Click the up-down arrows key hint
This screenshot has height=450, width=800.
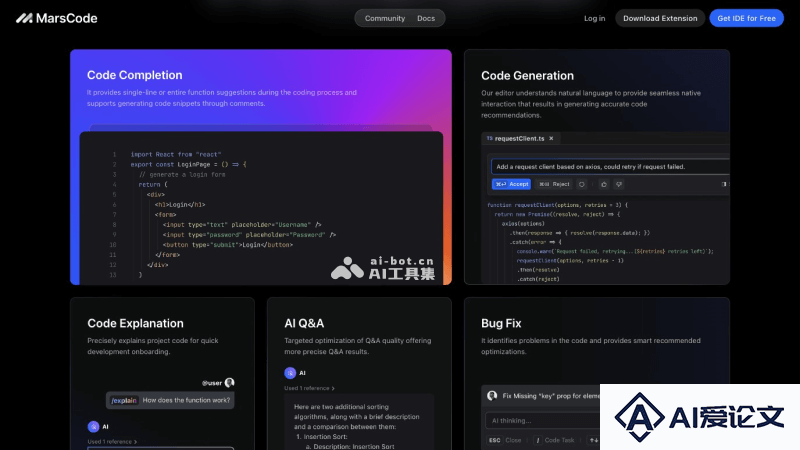(594, 440)
